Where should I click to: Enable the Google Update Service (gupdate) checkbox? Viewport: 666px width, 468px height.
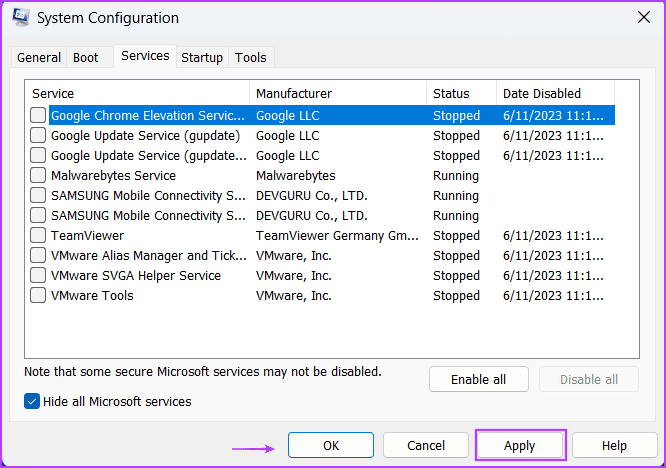(x=38, y=135)
